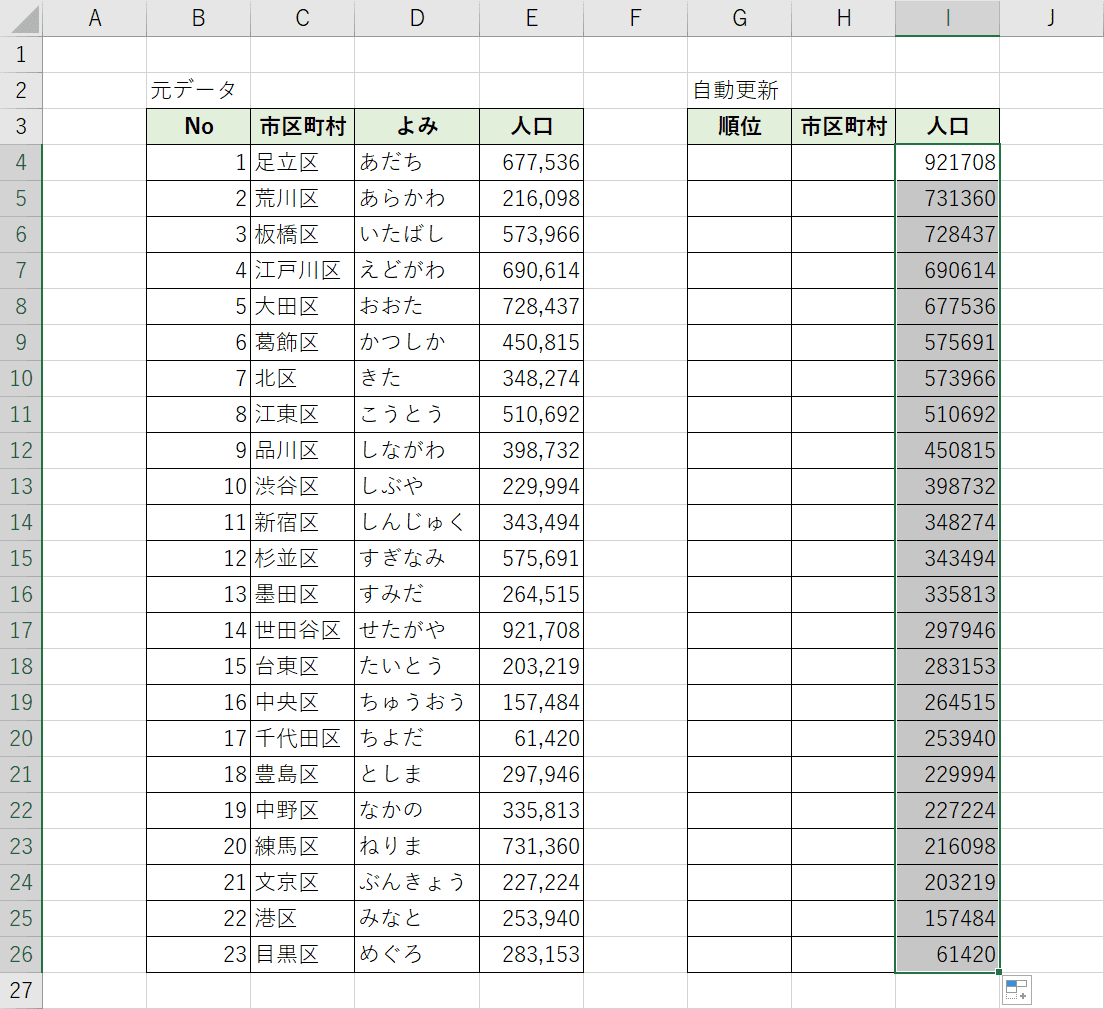The height and width of the screenshot is (1009, 1104).
Task: Select the cell 目黒区
Action: [x=303, y=954]
